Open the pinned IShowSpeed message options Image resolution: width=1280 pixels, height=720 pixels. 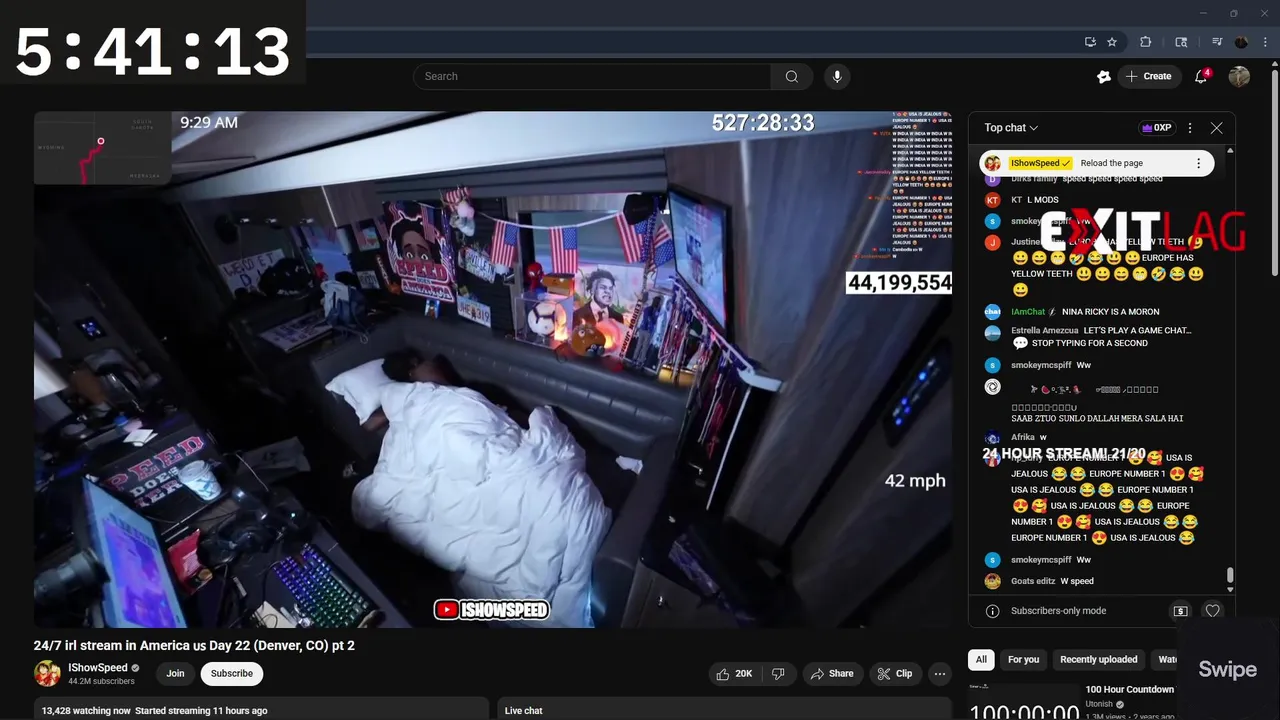point(1198,163)
